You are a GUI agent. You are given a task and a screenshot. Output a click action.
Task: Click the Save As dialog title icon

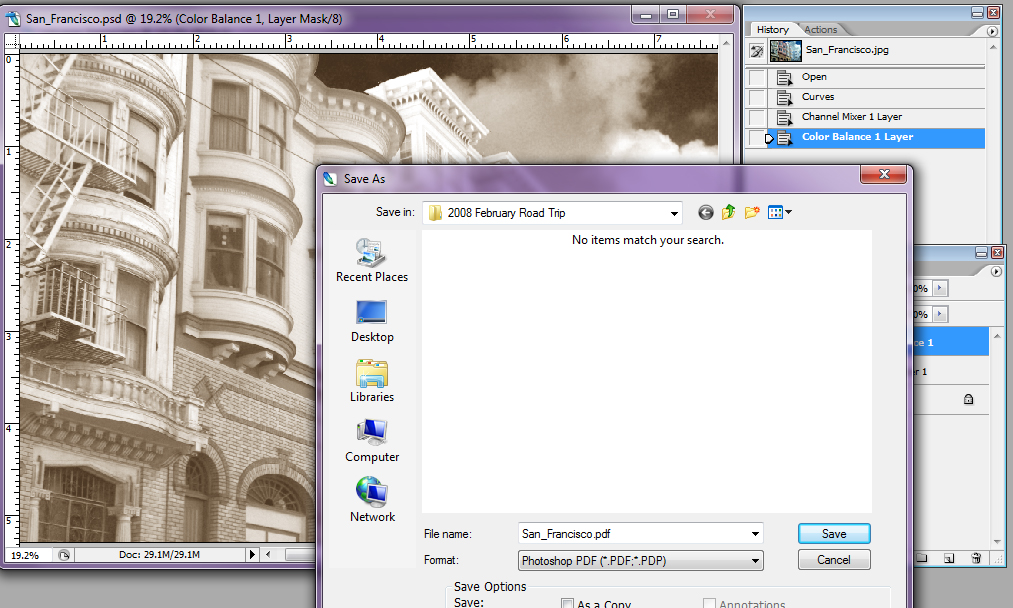click(330, 179)
